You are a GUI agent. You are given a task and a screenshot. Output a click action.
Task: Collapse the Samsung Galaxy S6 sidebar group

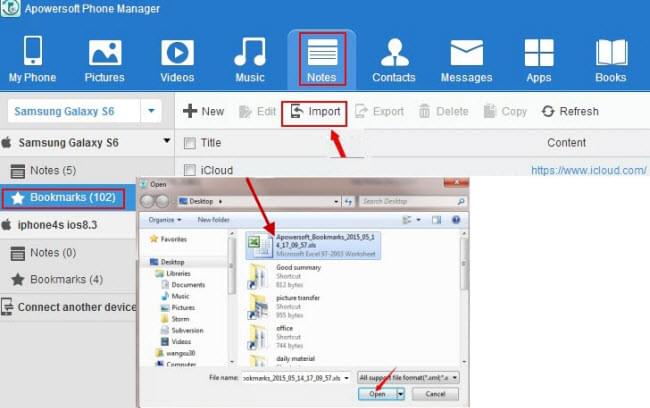click(167, 141)
